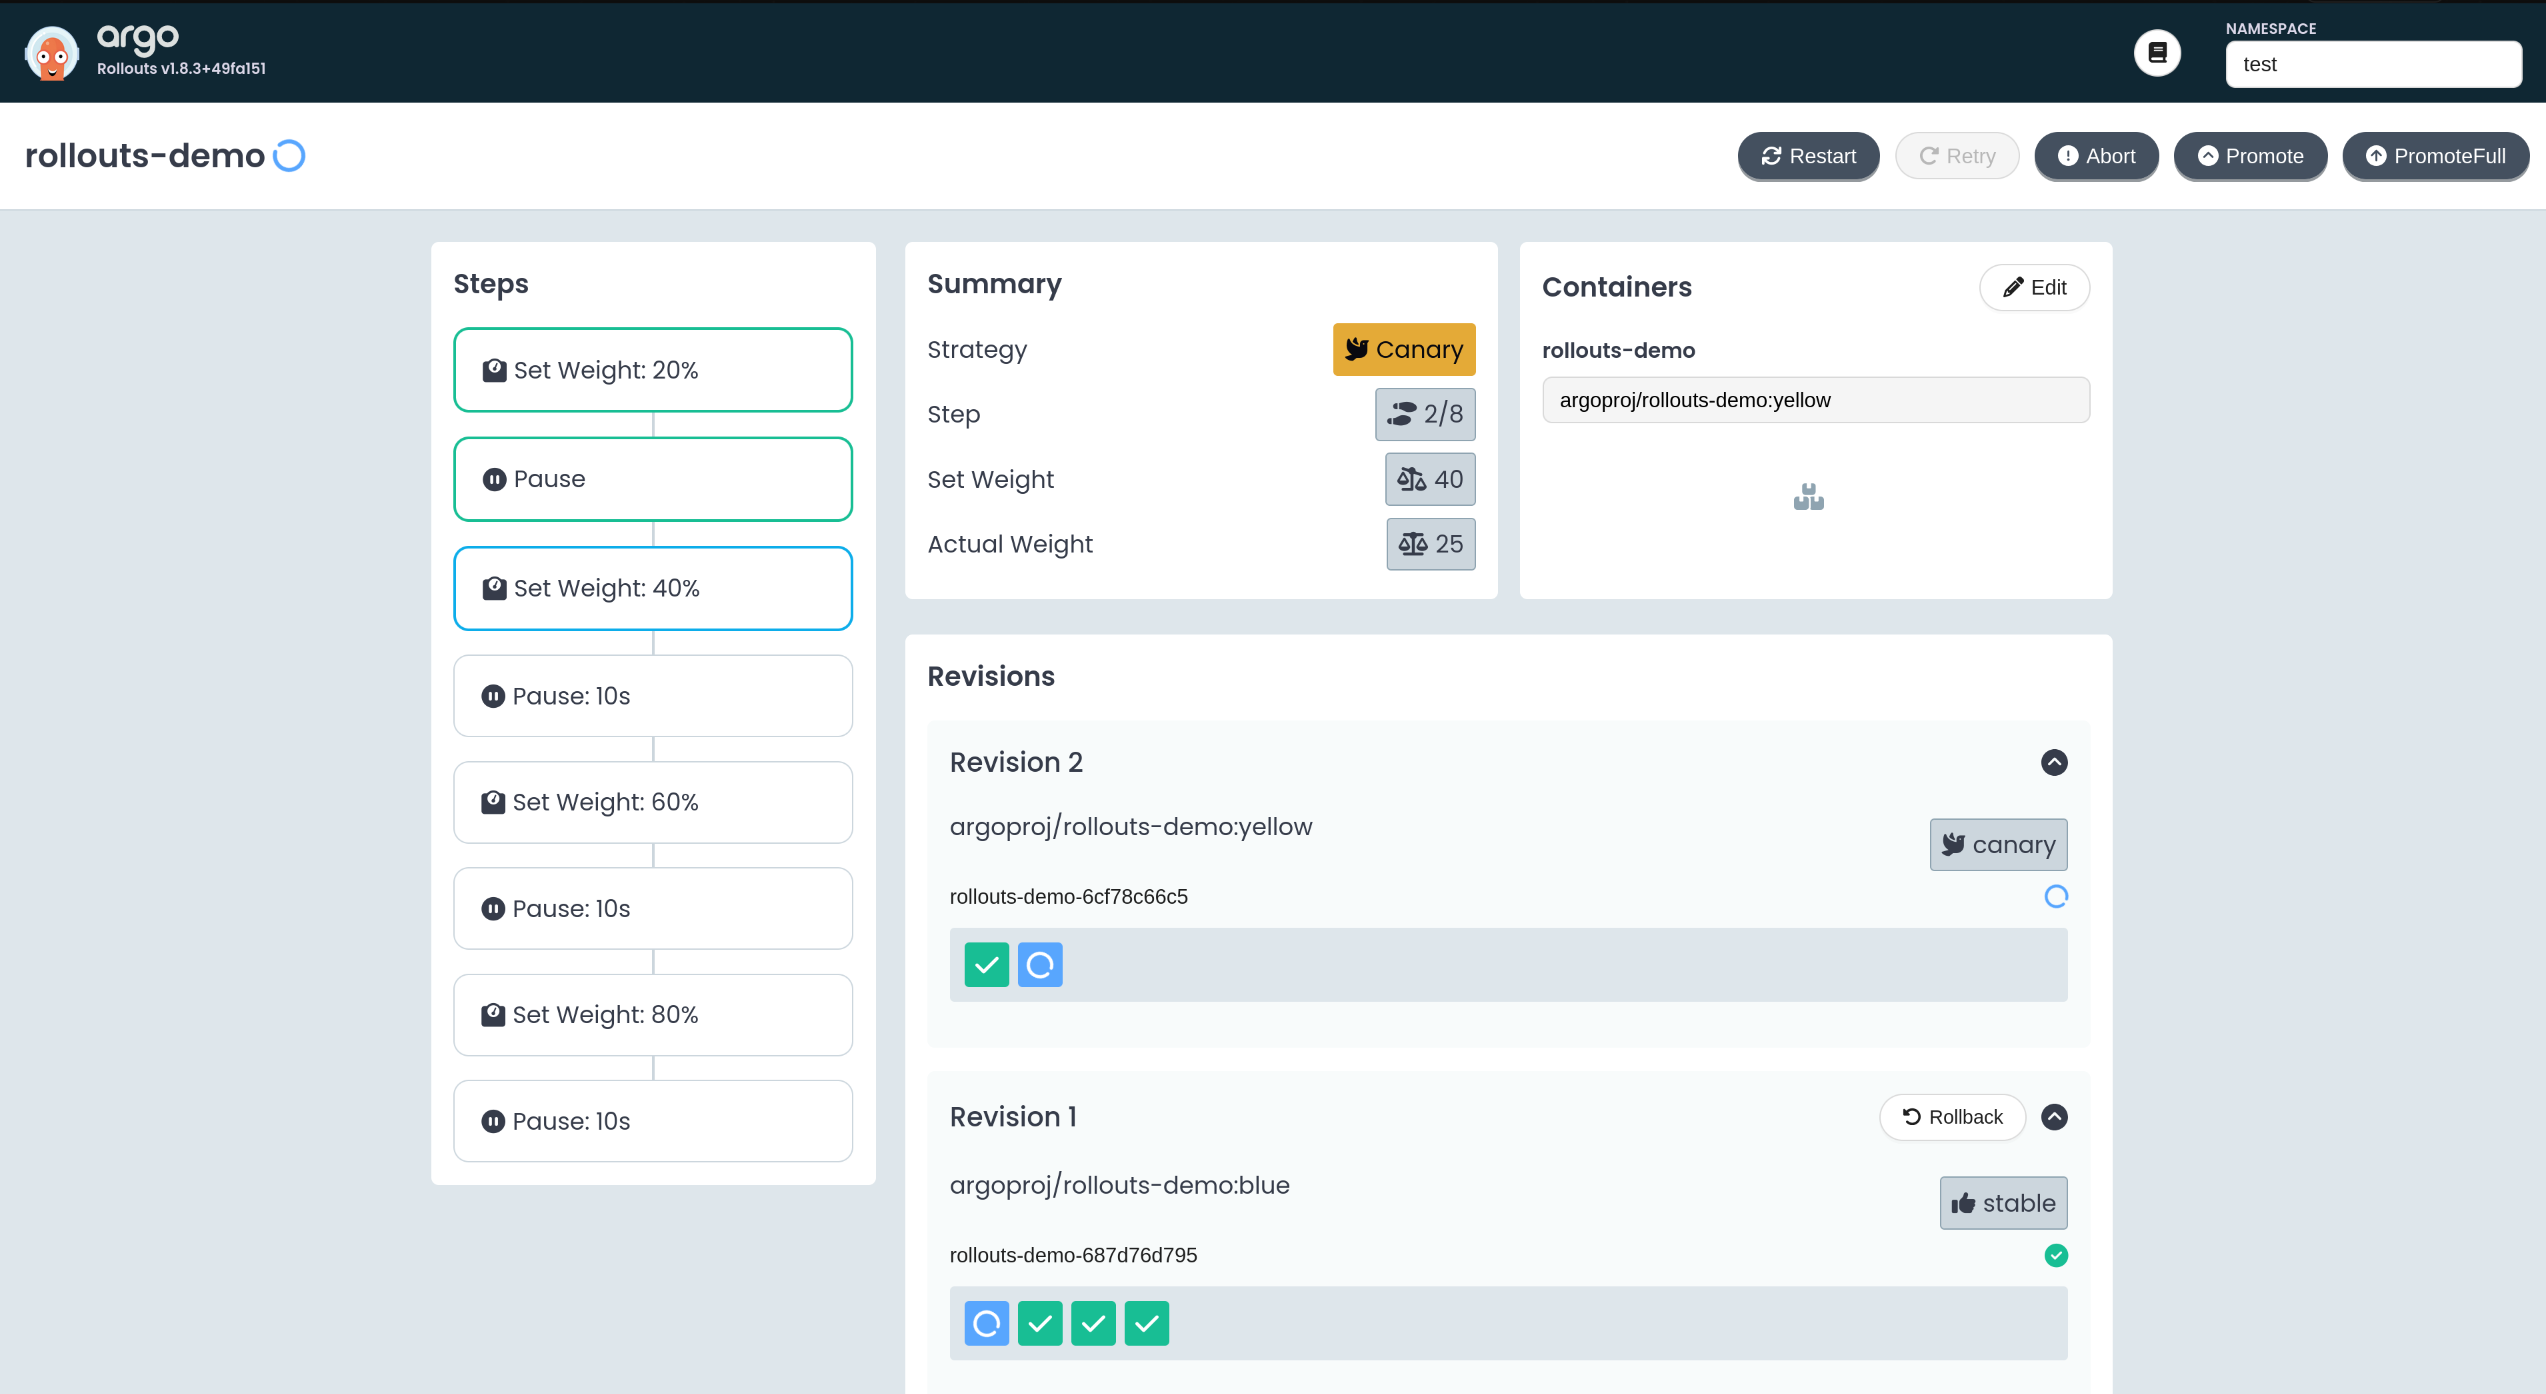Click the green check pod in Revision 2

pos(986,965)
